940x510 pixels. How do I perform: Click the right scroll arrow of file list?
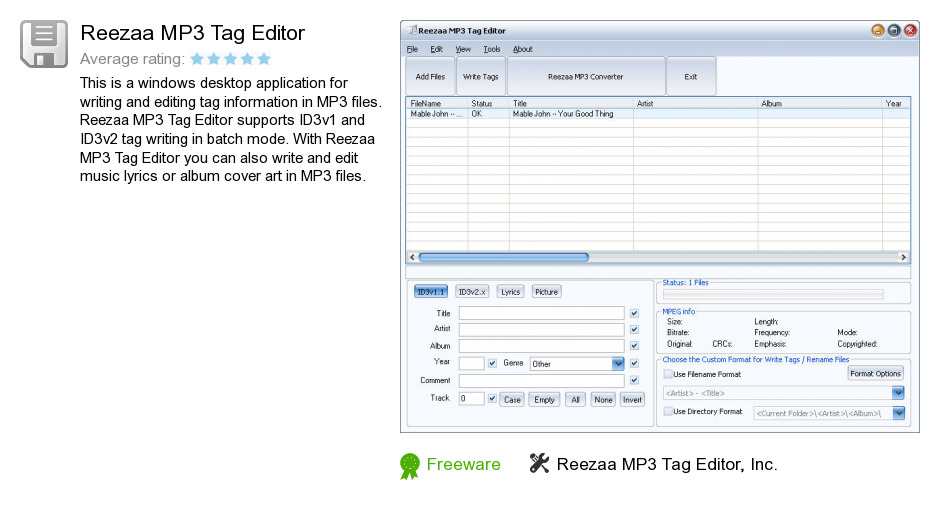(903, 257)
